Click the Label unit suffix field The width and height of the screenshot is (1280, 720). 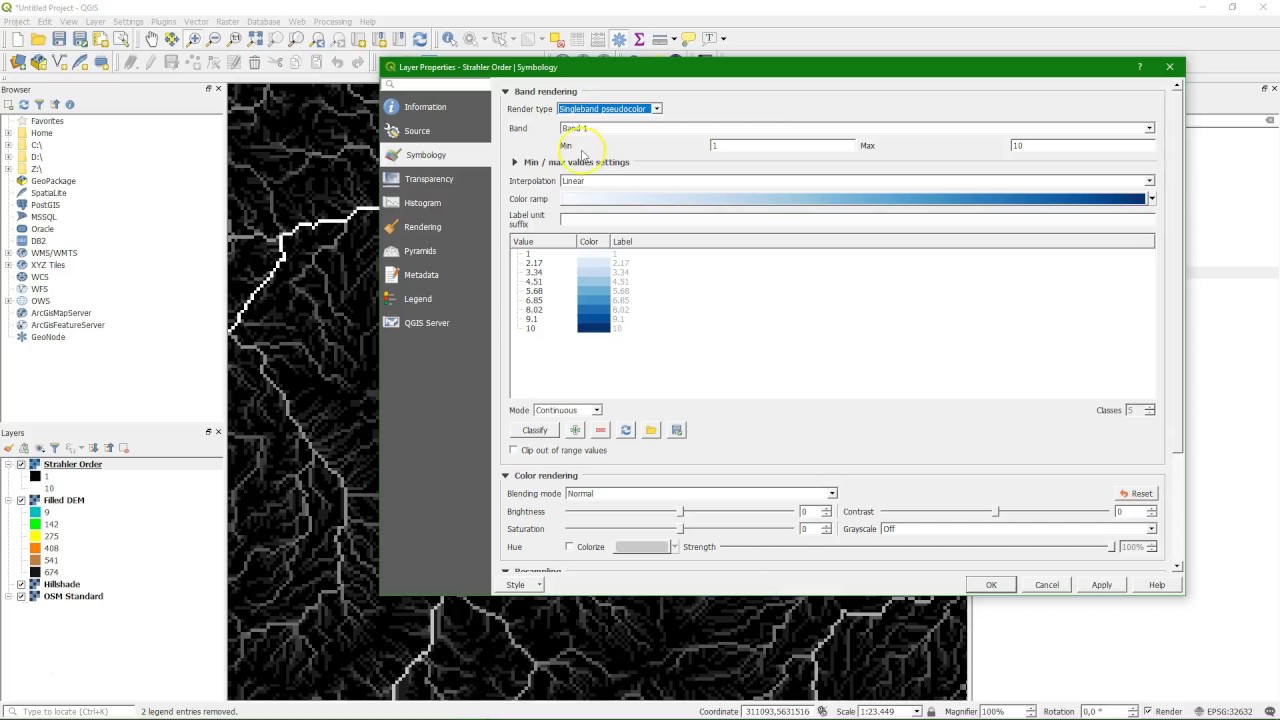857,220
